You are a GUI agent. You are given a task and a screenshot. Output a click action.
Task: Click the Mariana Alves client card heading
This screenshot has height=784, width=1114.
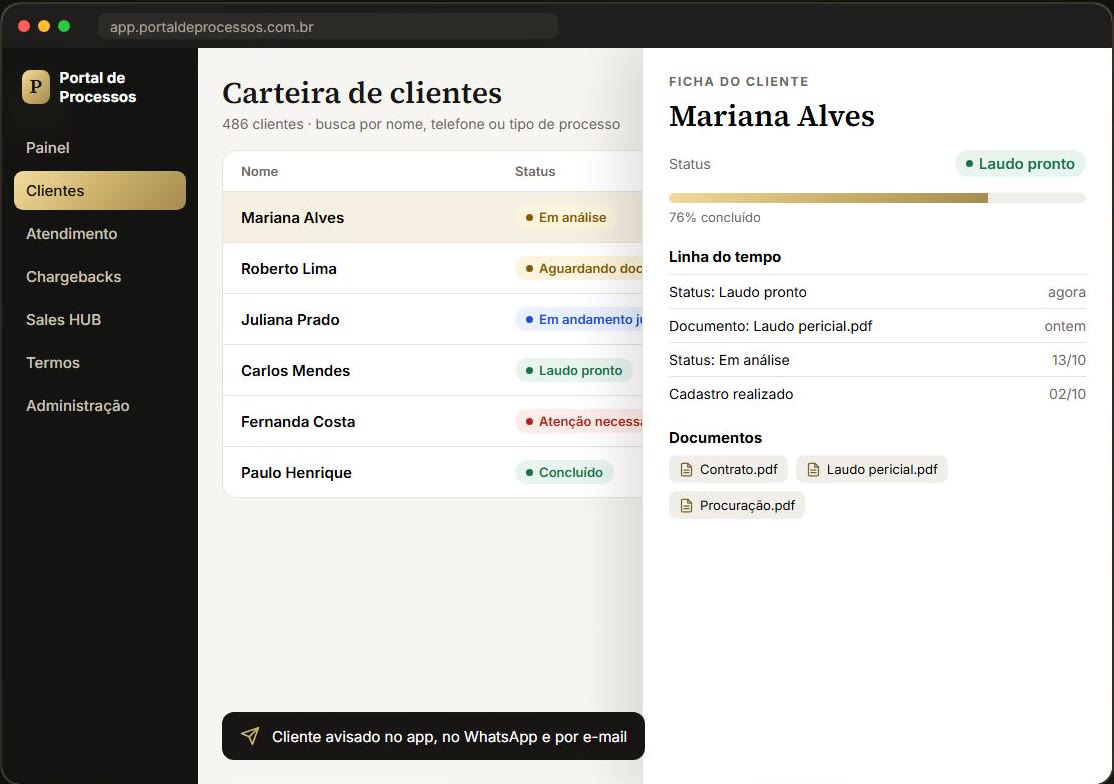tap(772, 116)
